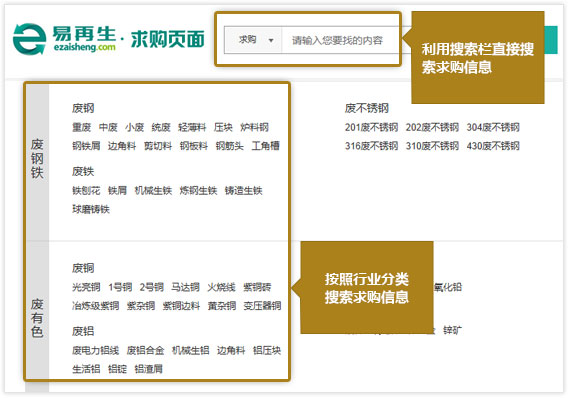
Task: Click the 铝渣屑 link
Action: (x=149, y=369)
